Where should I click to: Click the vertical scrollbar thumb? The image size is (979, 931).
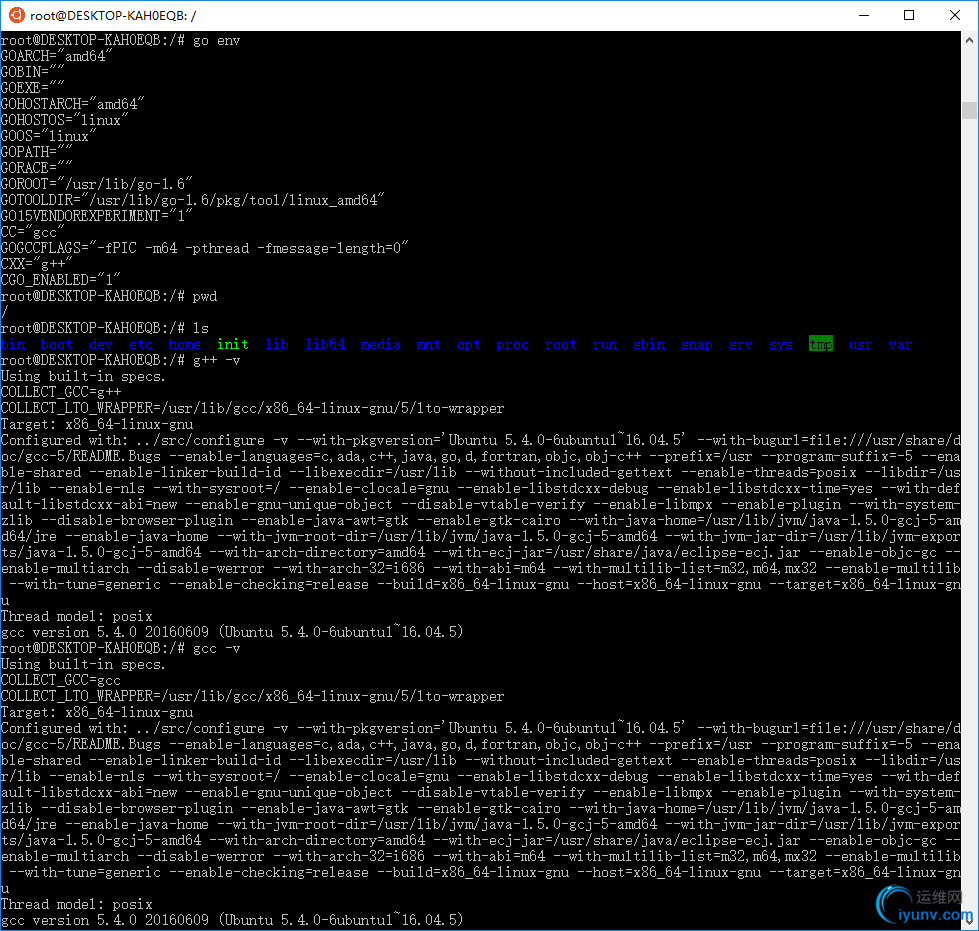point(969,110)
